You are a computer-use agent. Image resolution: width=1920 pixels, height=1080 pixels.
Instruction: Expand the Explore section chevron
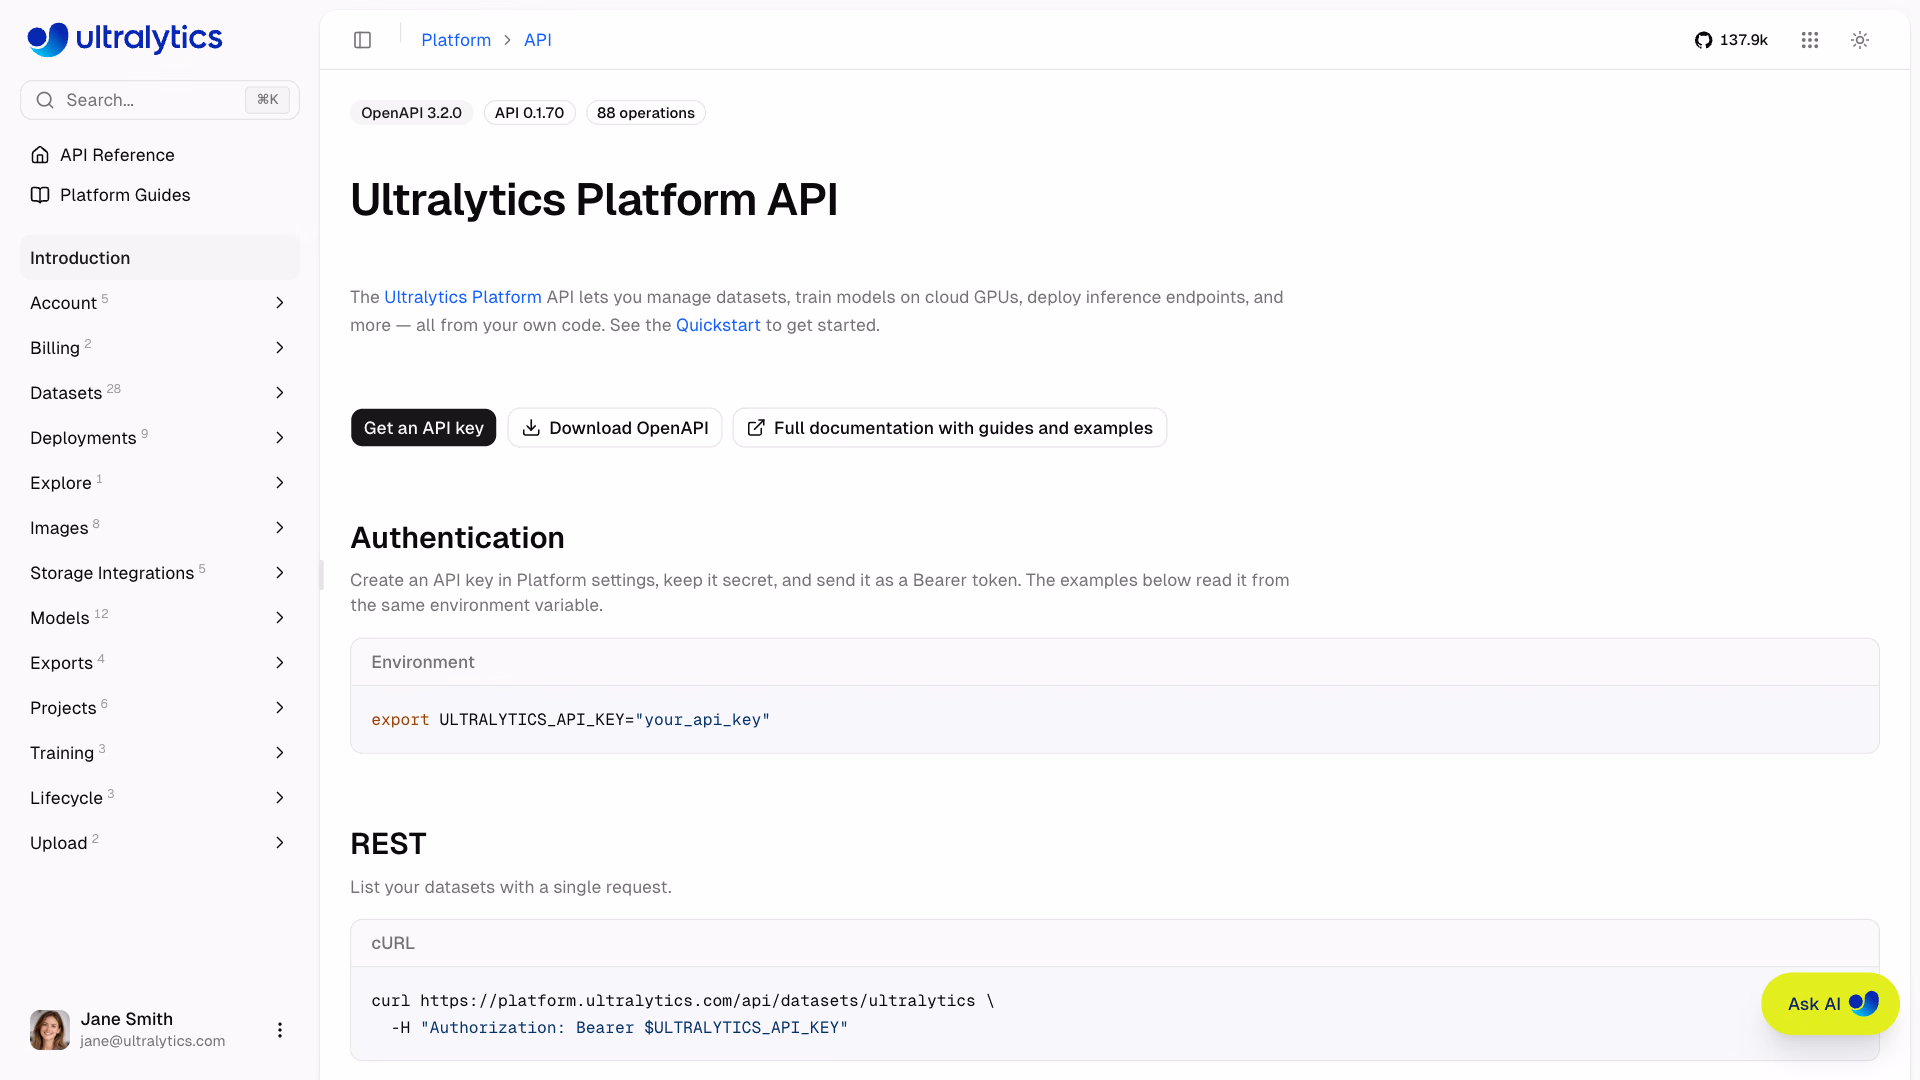click(x=280, y=483)
